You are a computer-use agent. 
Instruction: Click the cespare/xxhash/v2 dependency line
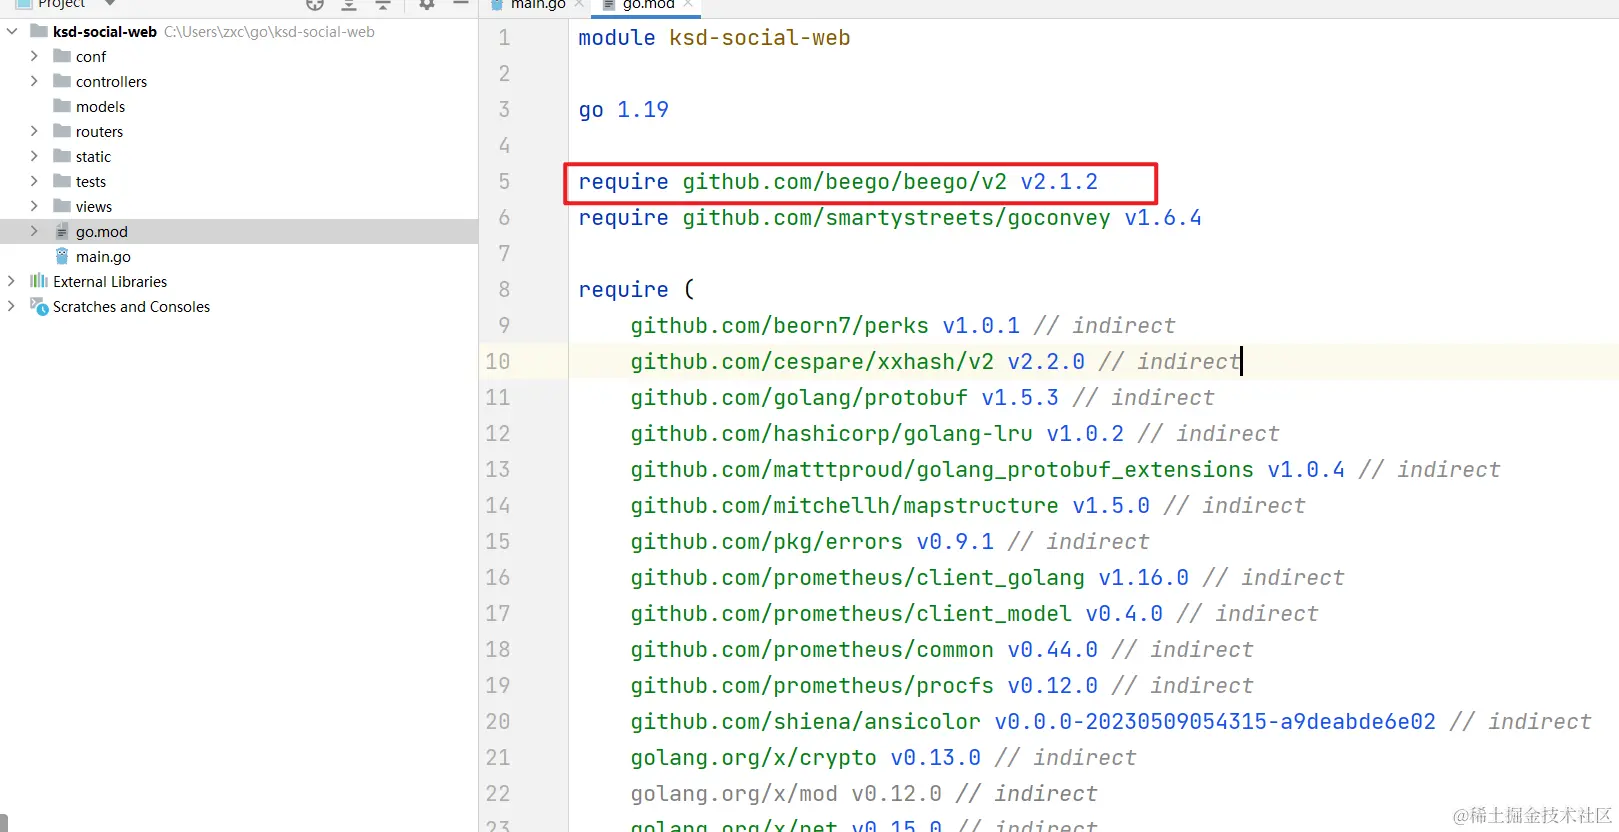click(x=935, y=362)
